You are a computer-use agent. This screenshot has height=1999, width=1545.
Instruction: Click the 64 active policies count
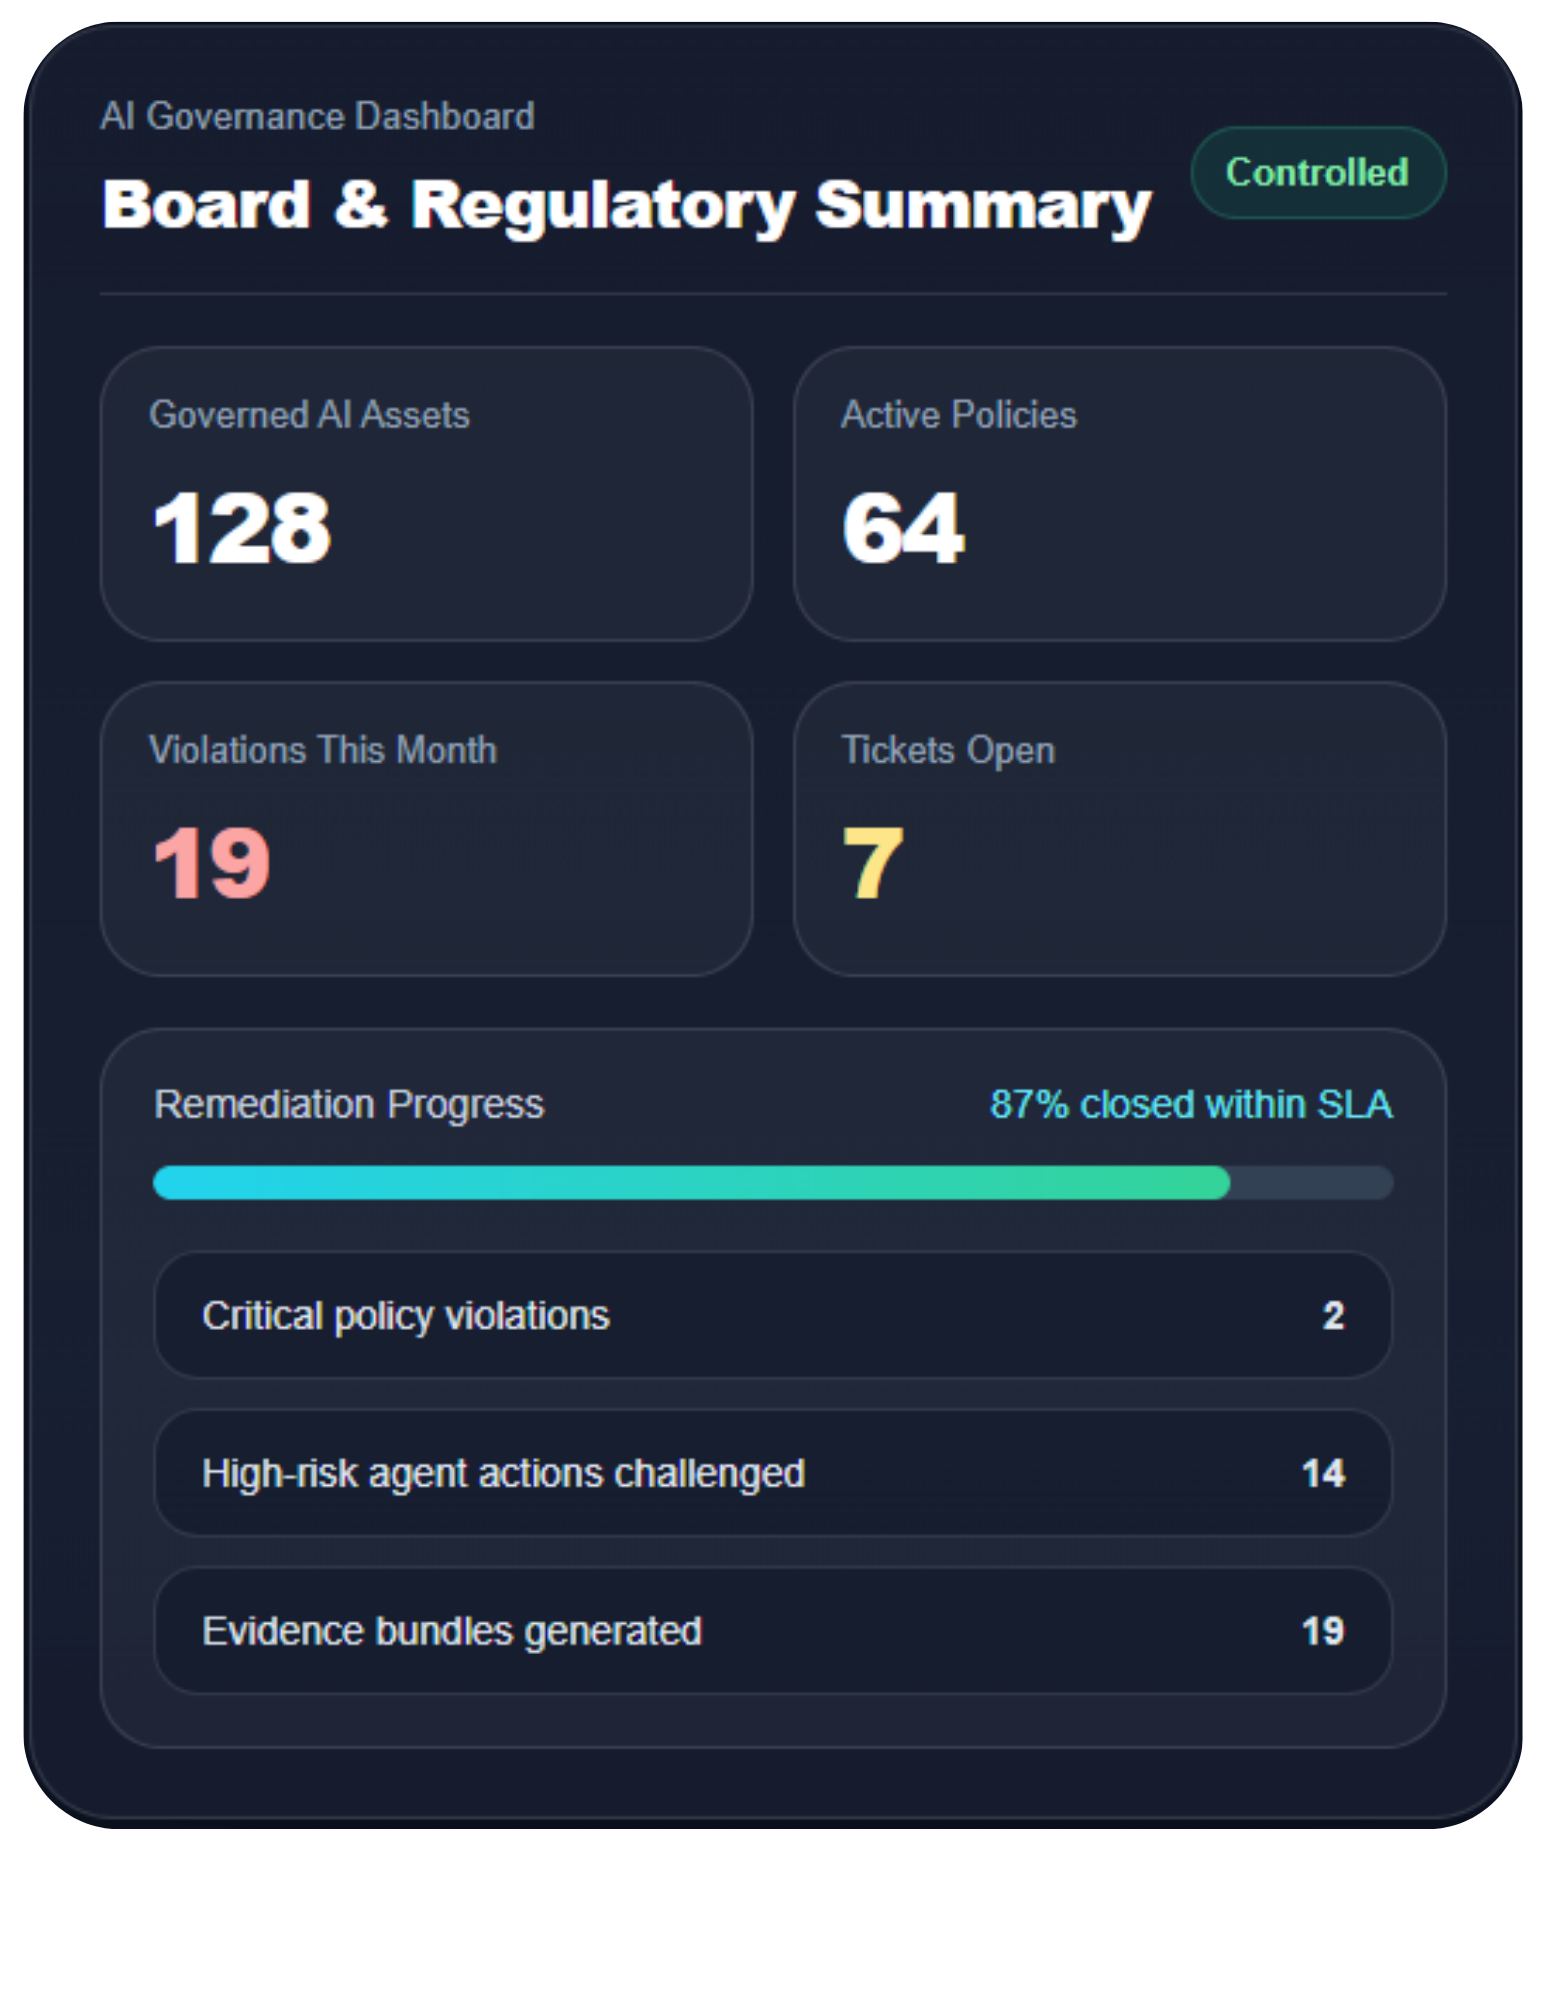point(902,530)
